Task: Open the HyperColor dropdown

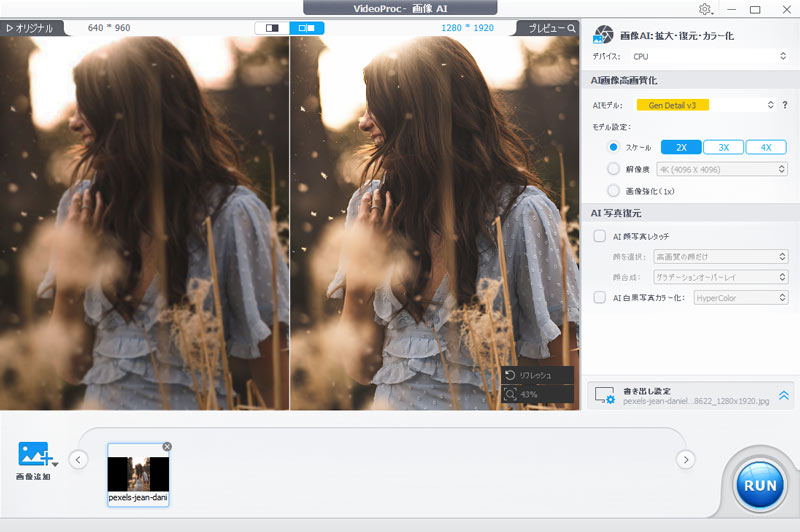Action: (741, 298)
